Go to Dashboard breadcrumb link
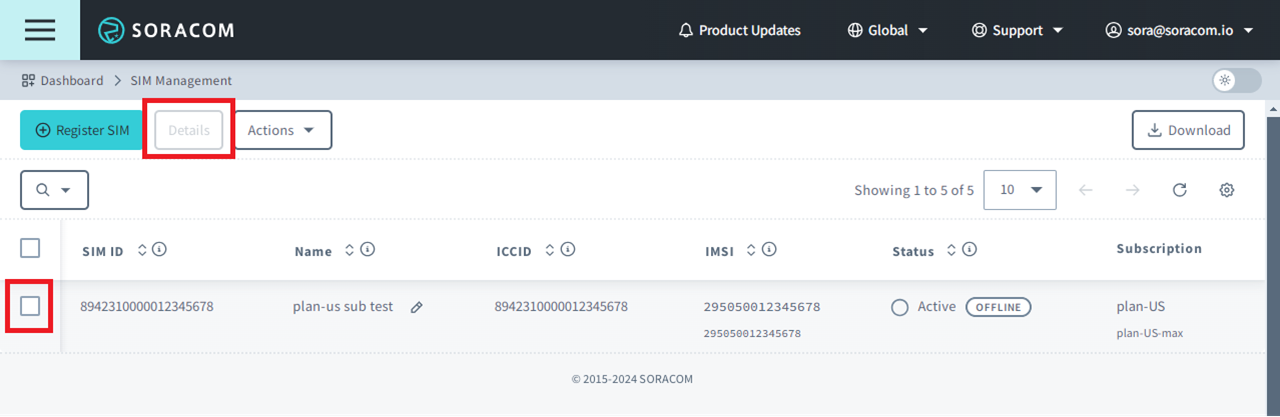This screenshot has height=417, width=1280. coord(71,80)
